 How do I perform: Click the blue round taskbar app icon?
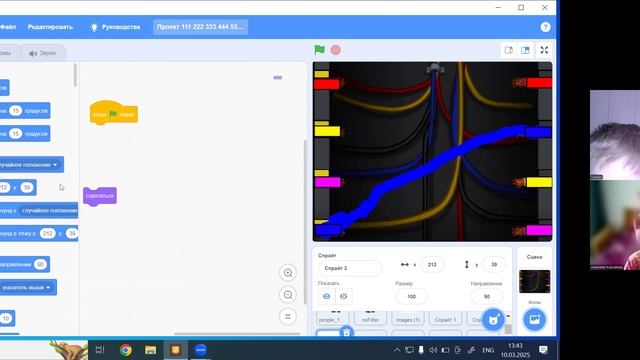point(200,350)
